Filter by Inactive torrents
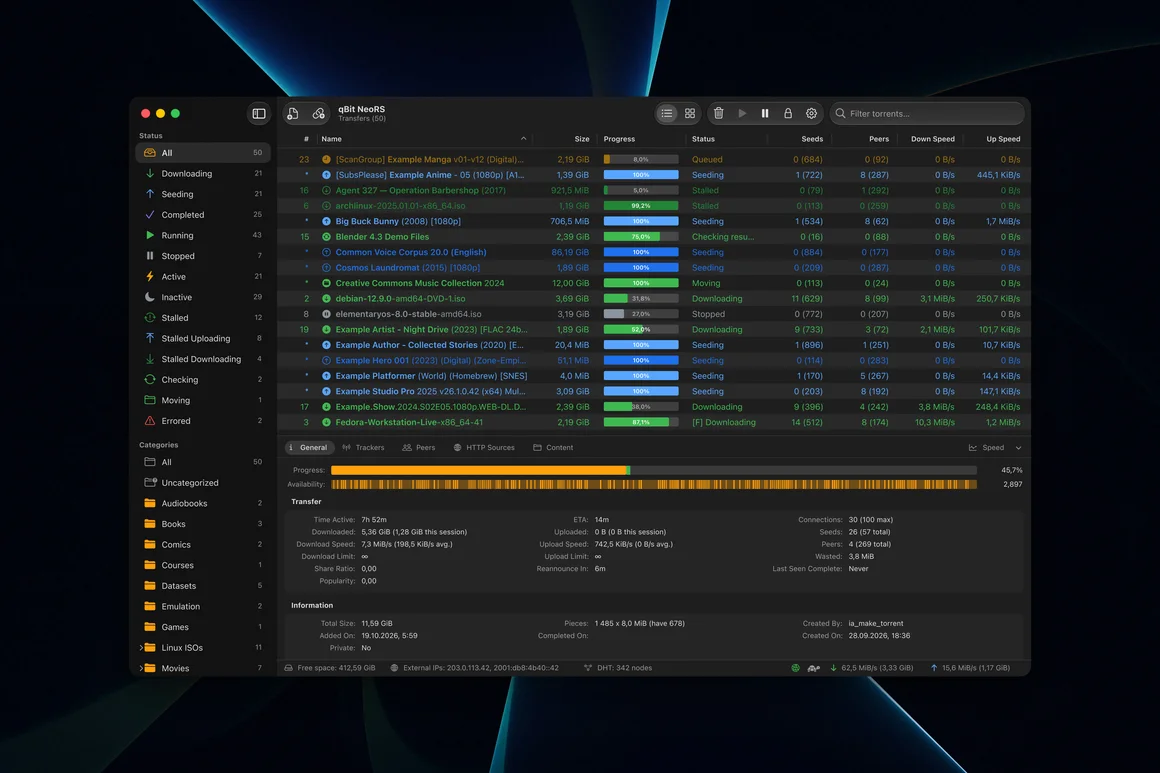The height and width of the screenshot is (773, 1160). (x=203, y=297)
